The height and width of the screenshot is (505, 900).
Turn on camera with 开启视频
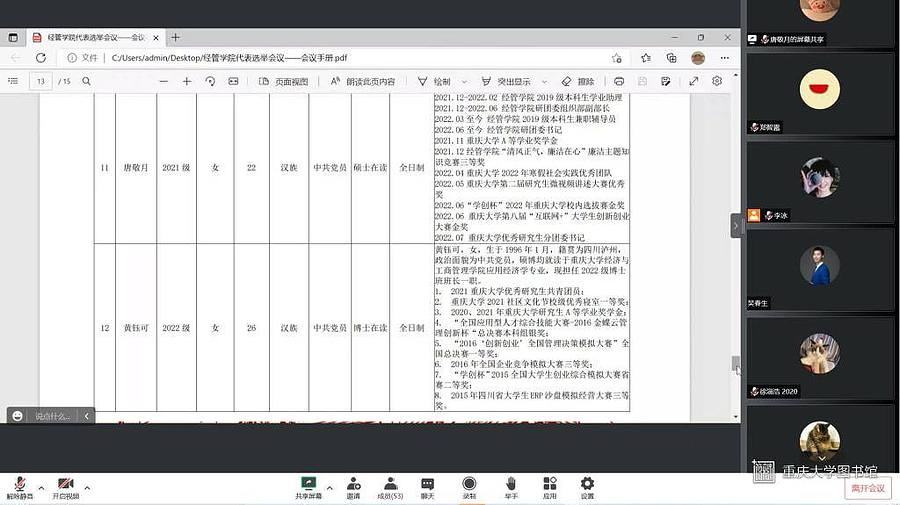(65, 488)
